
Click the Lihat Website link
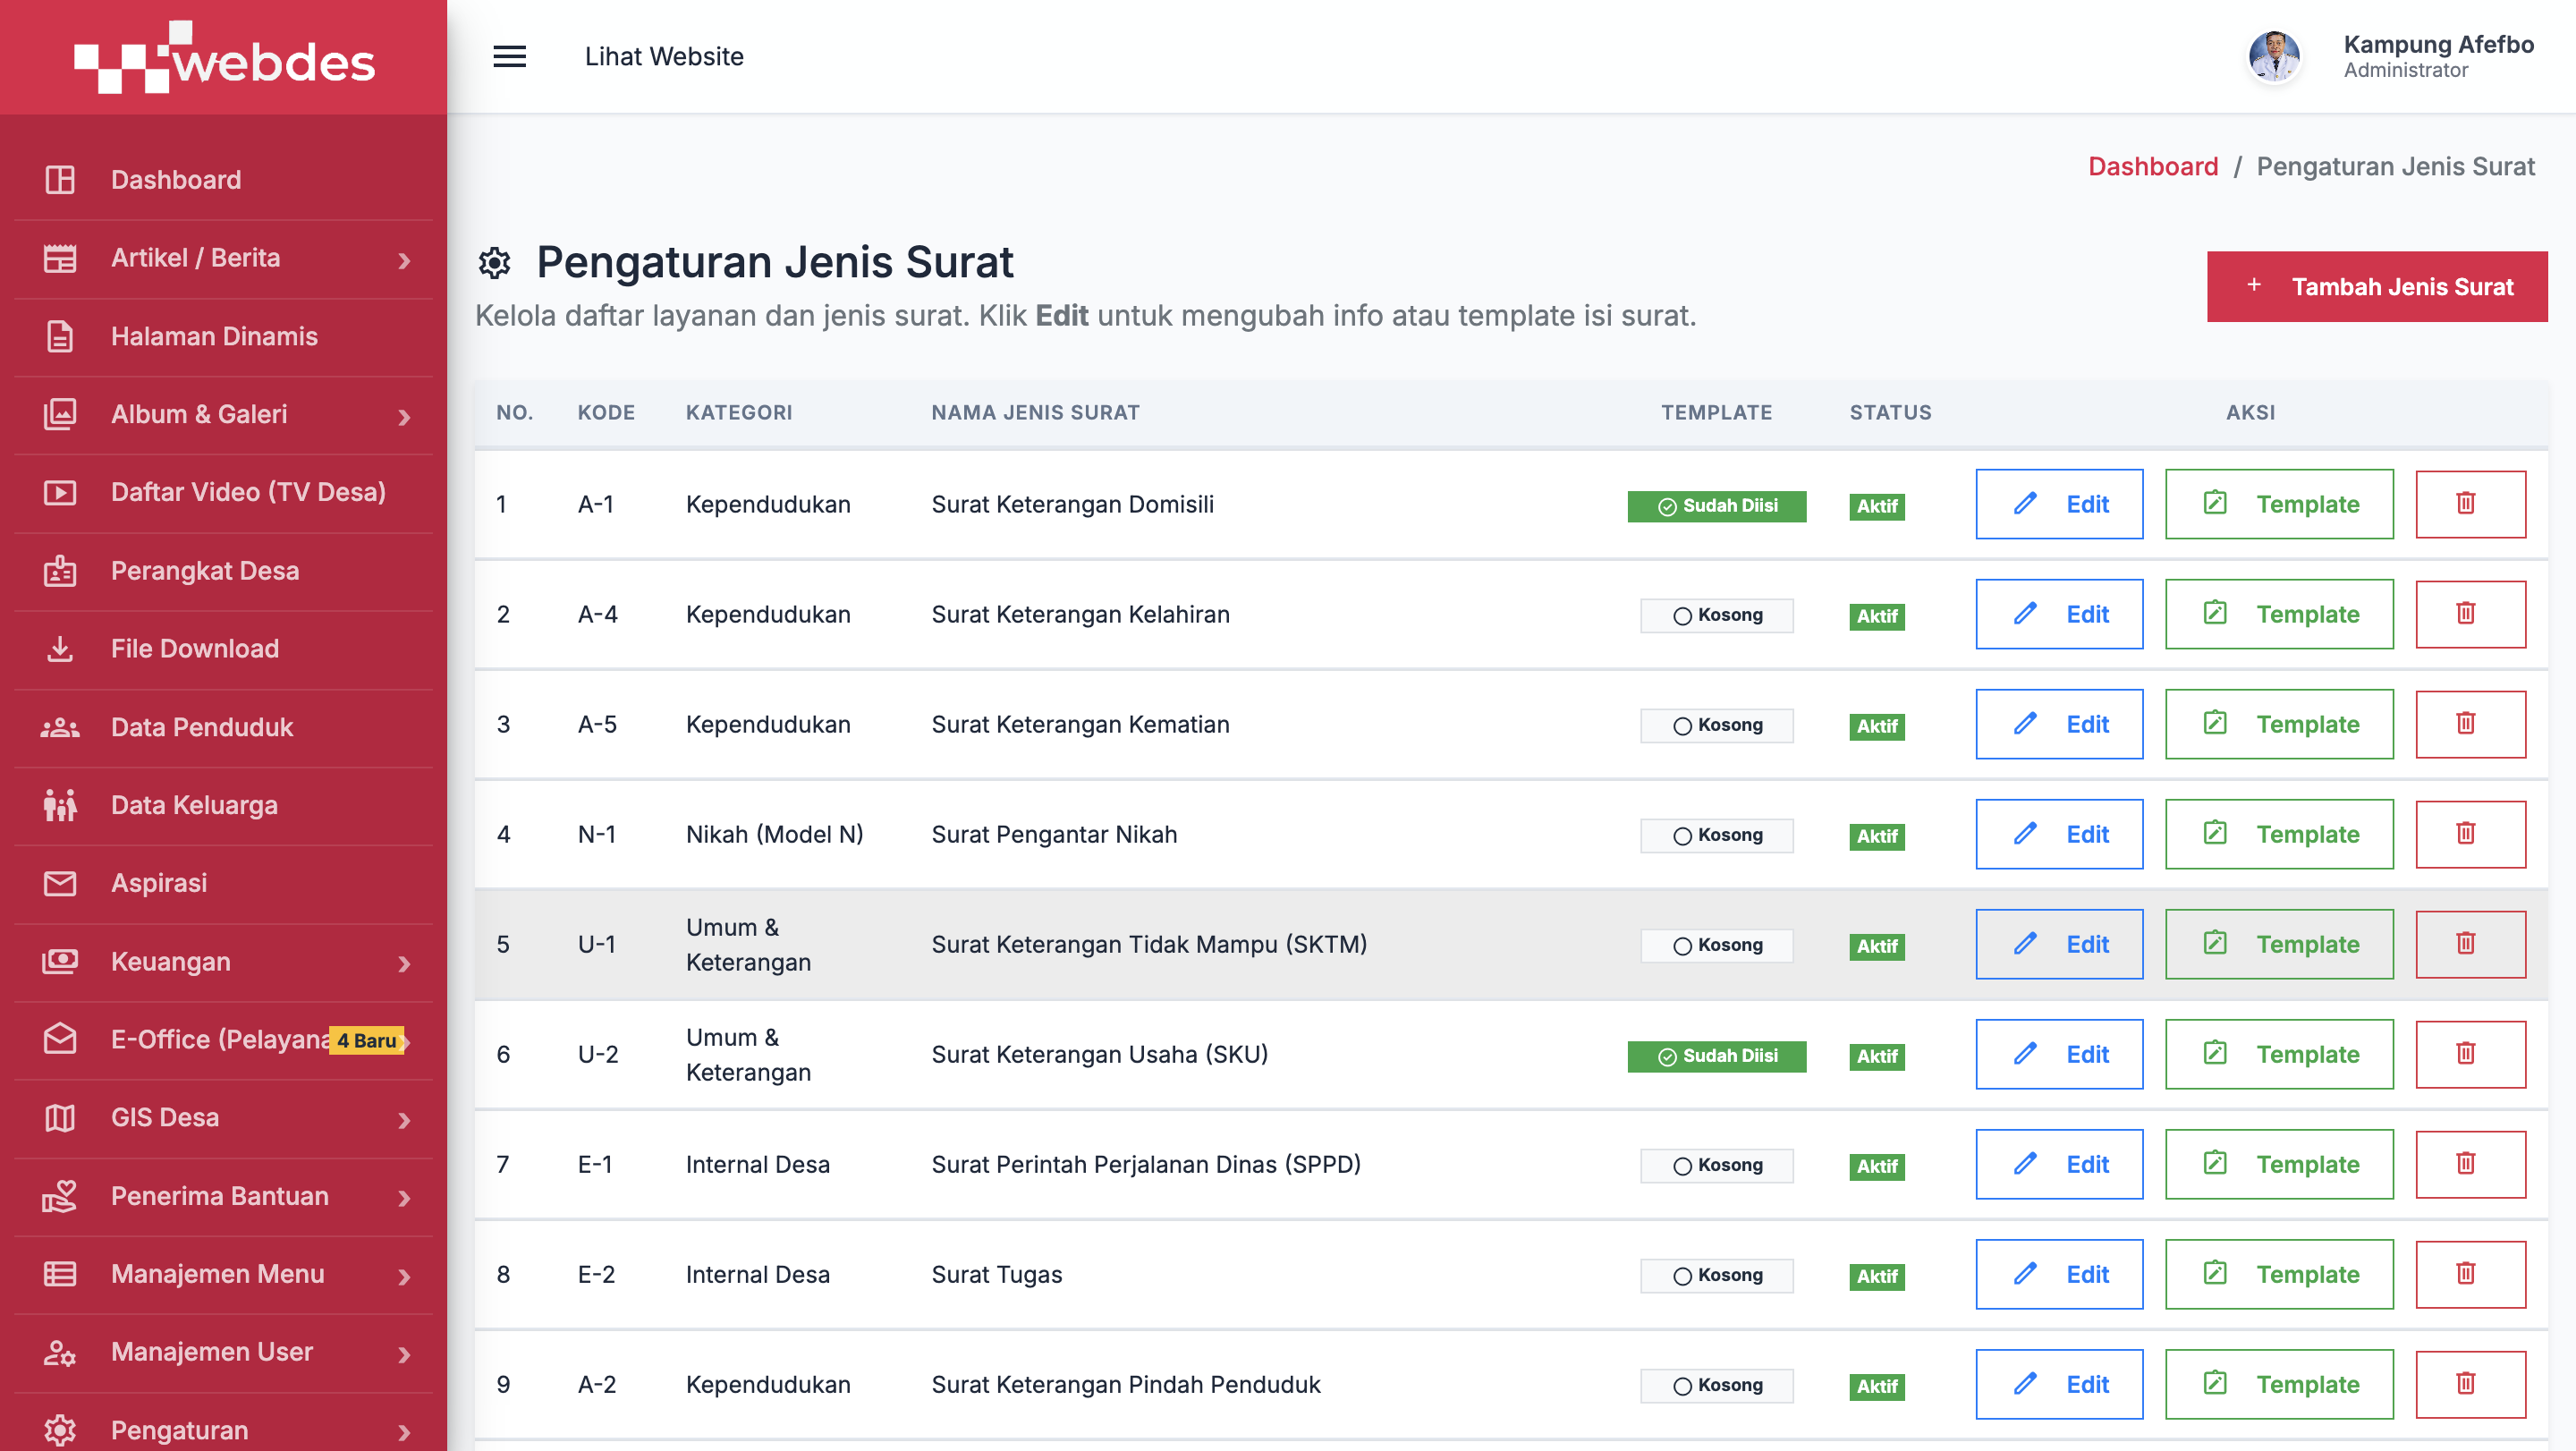pyautogui.click(x=664, y=56)
